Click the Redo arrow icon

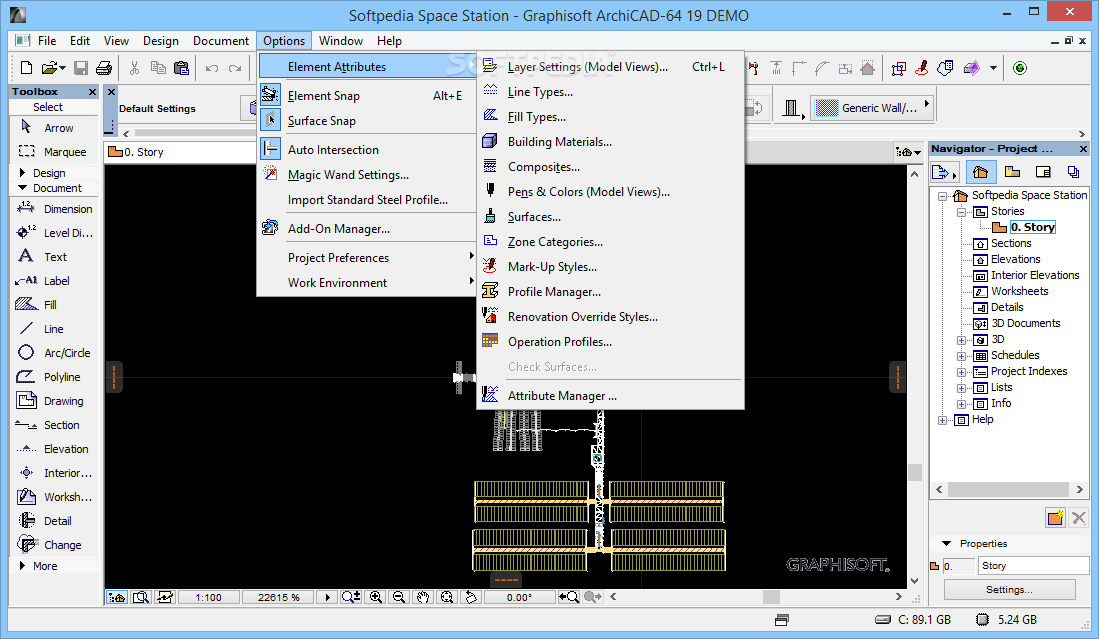235,68
